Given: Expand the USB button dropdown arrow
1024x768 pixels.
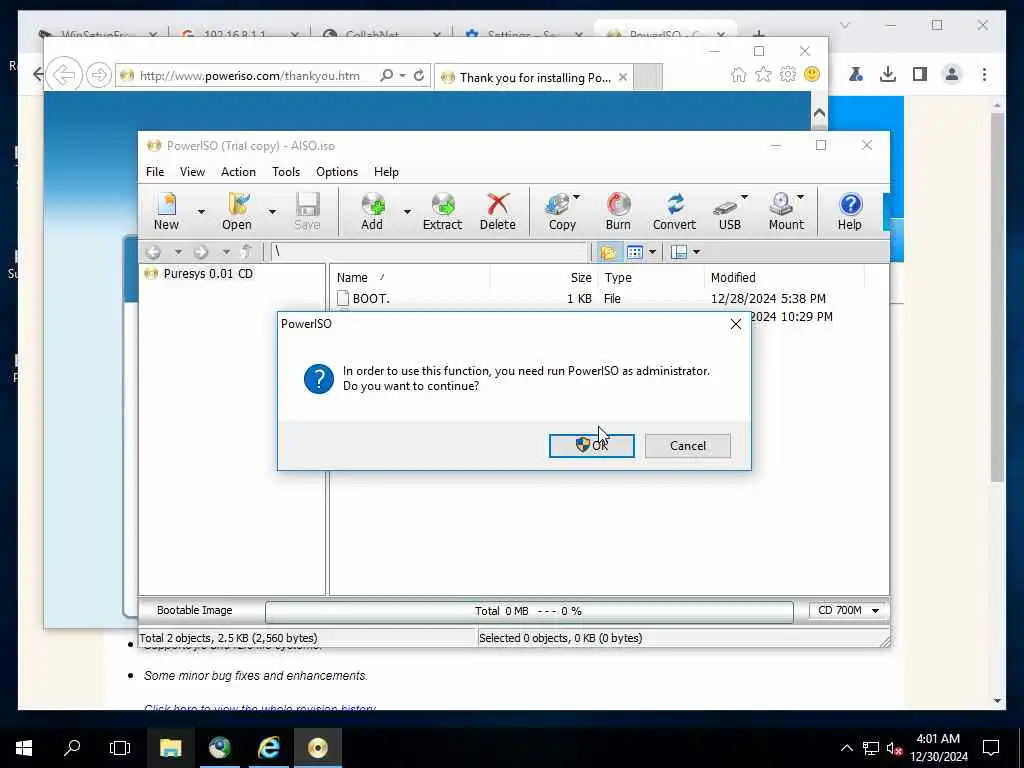Looking at the screenshot, I should [744, 197].
